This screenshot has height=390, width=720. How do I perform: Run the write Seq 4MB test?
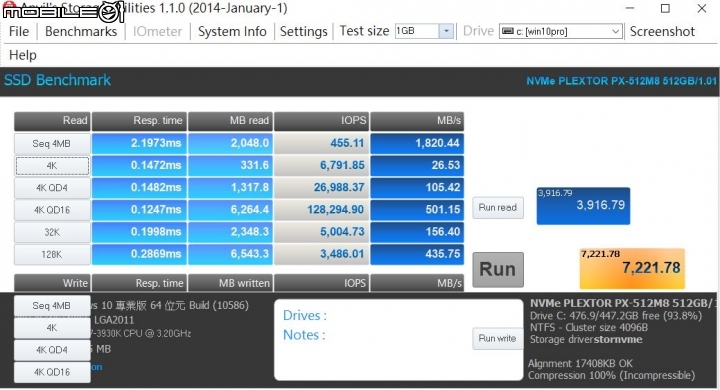click(x=52, y=305)
